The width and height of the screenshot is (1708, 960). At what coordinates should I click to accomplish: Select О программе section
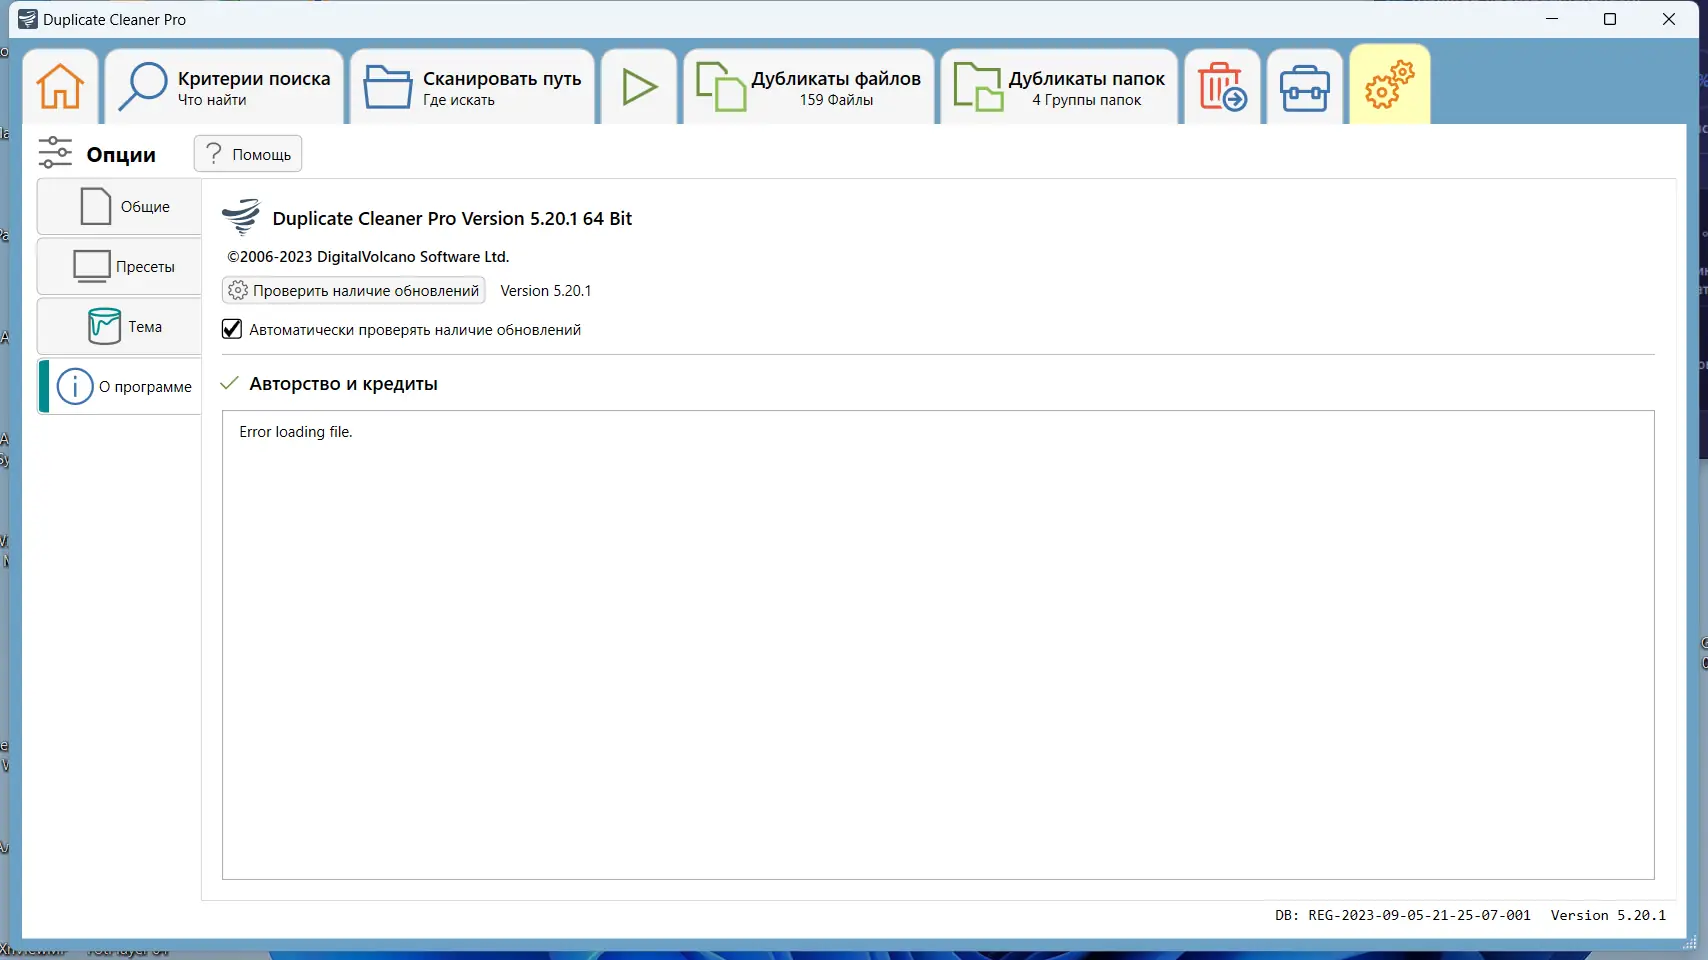click(x=119, y=387)
